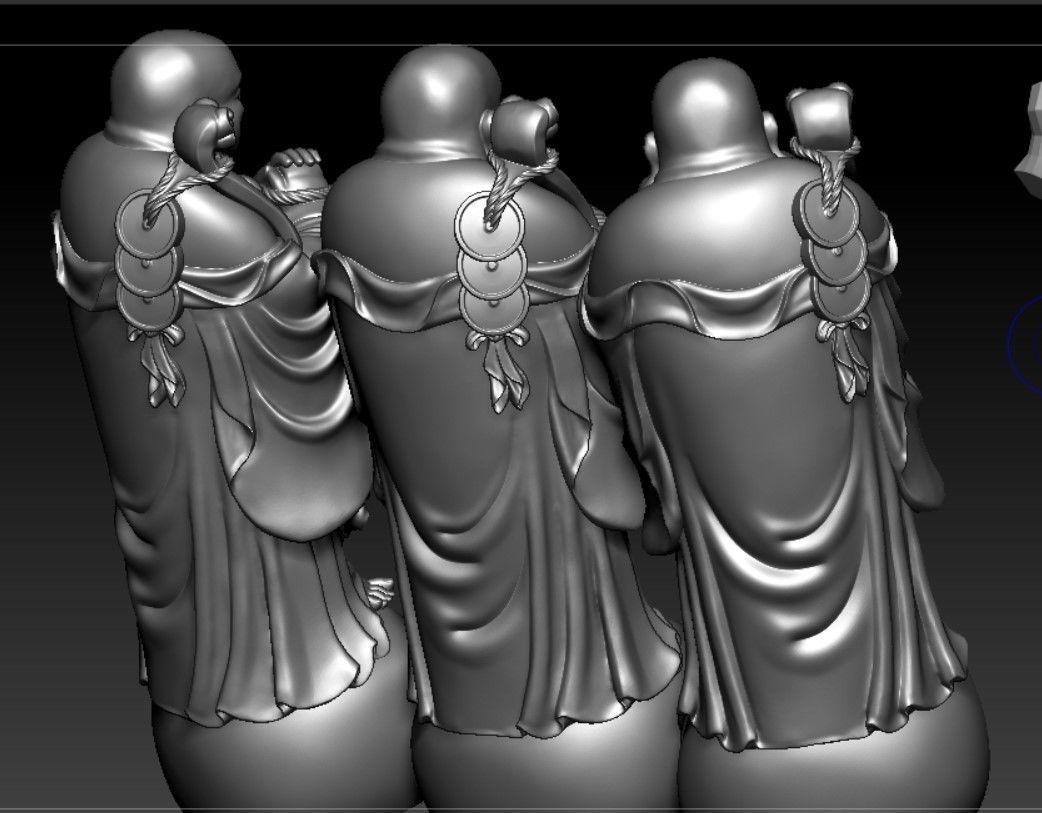Viewport: 1042px width, 813px height.
Task: Click the ribbon tassel on left statue
Action: point(159,364)
